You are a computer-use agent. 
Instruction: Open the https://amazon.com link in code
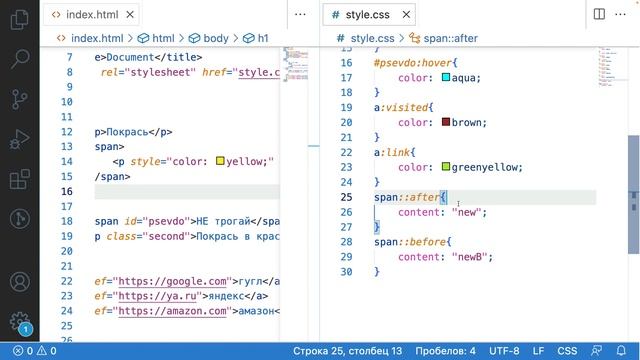click(x=172, y=311)
